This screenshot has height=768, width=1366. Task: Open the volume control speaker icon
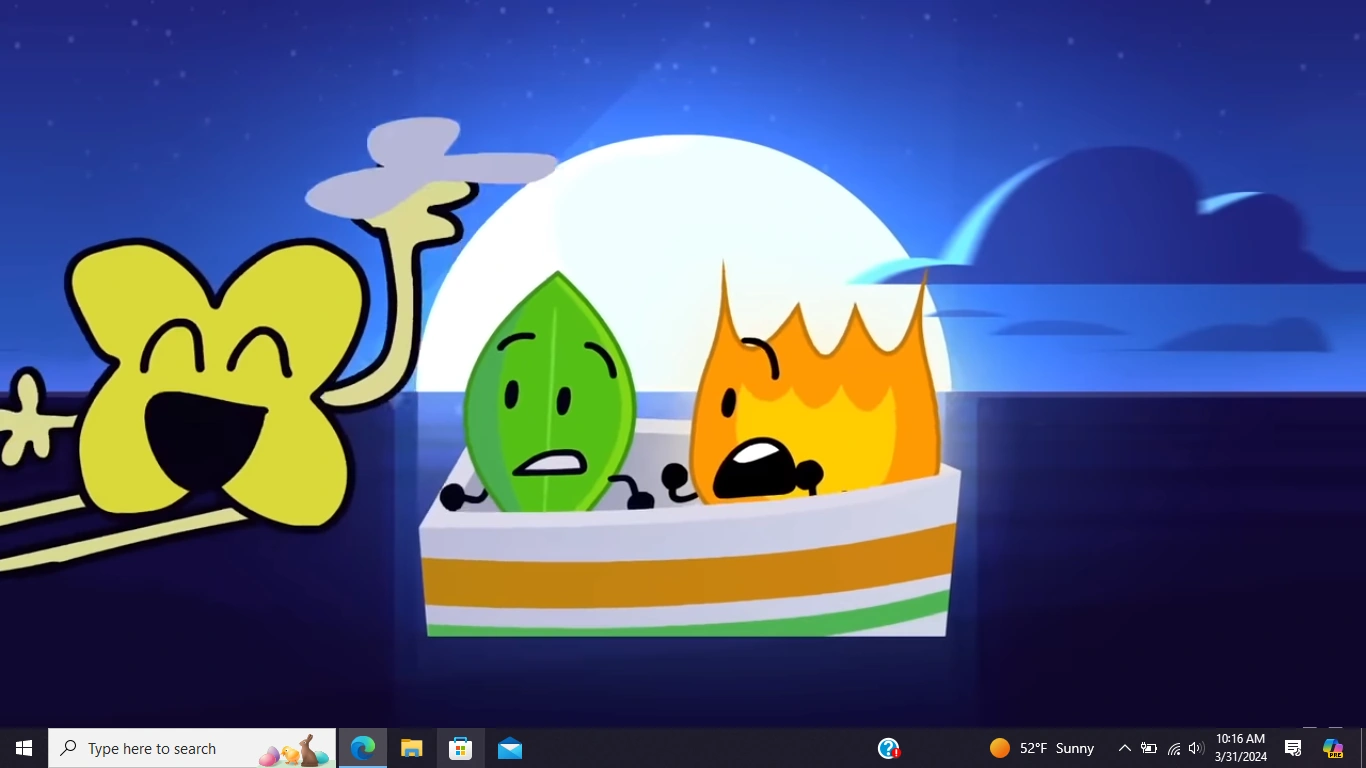(x=1195, y=747)
